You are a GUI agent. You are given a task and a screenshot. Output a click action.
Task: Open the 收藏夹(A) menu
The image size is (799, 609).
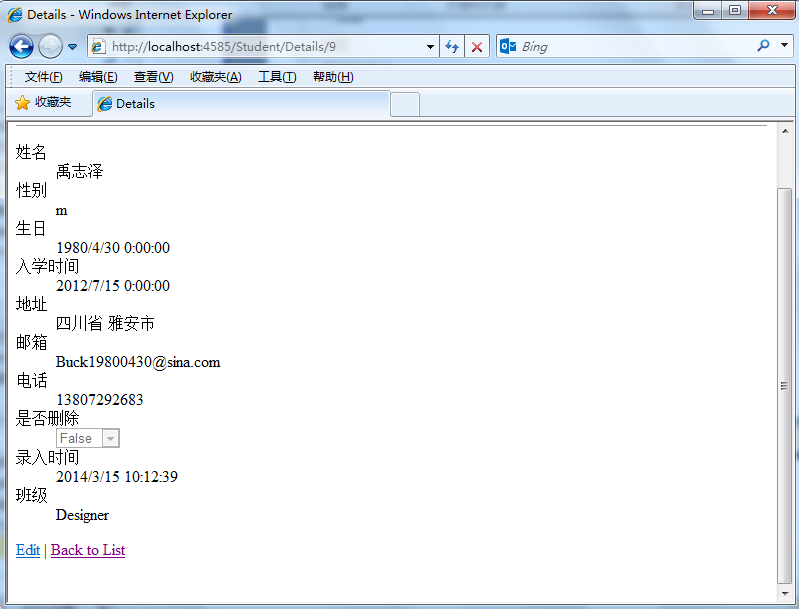click(216, 77)
